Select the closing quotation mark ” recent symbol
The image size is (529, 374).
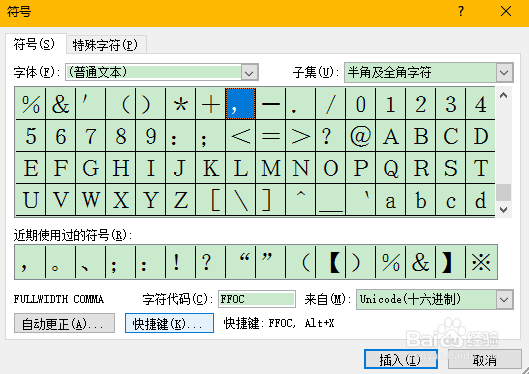[x=270, y=262]
